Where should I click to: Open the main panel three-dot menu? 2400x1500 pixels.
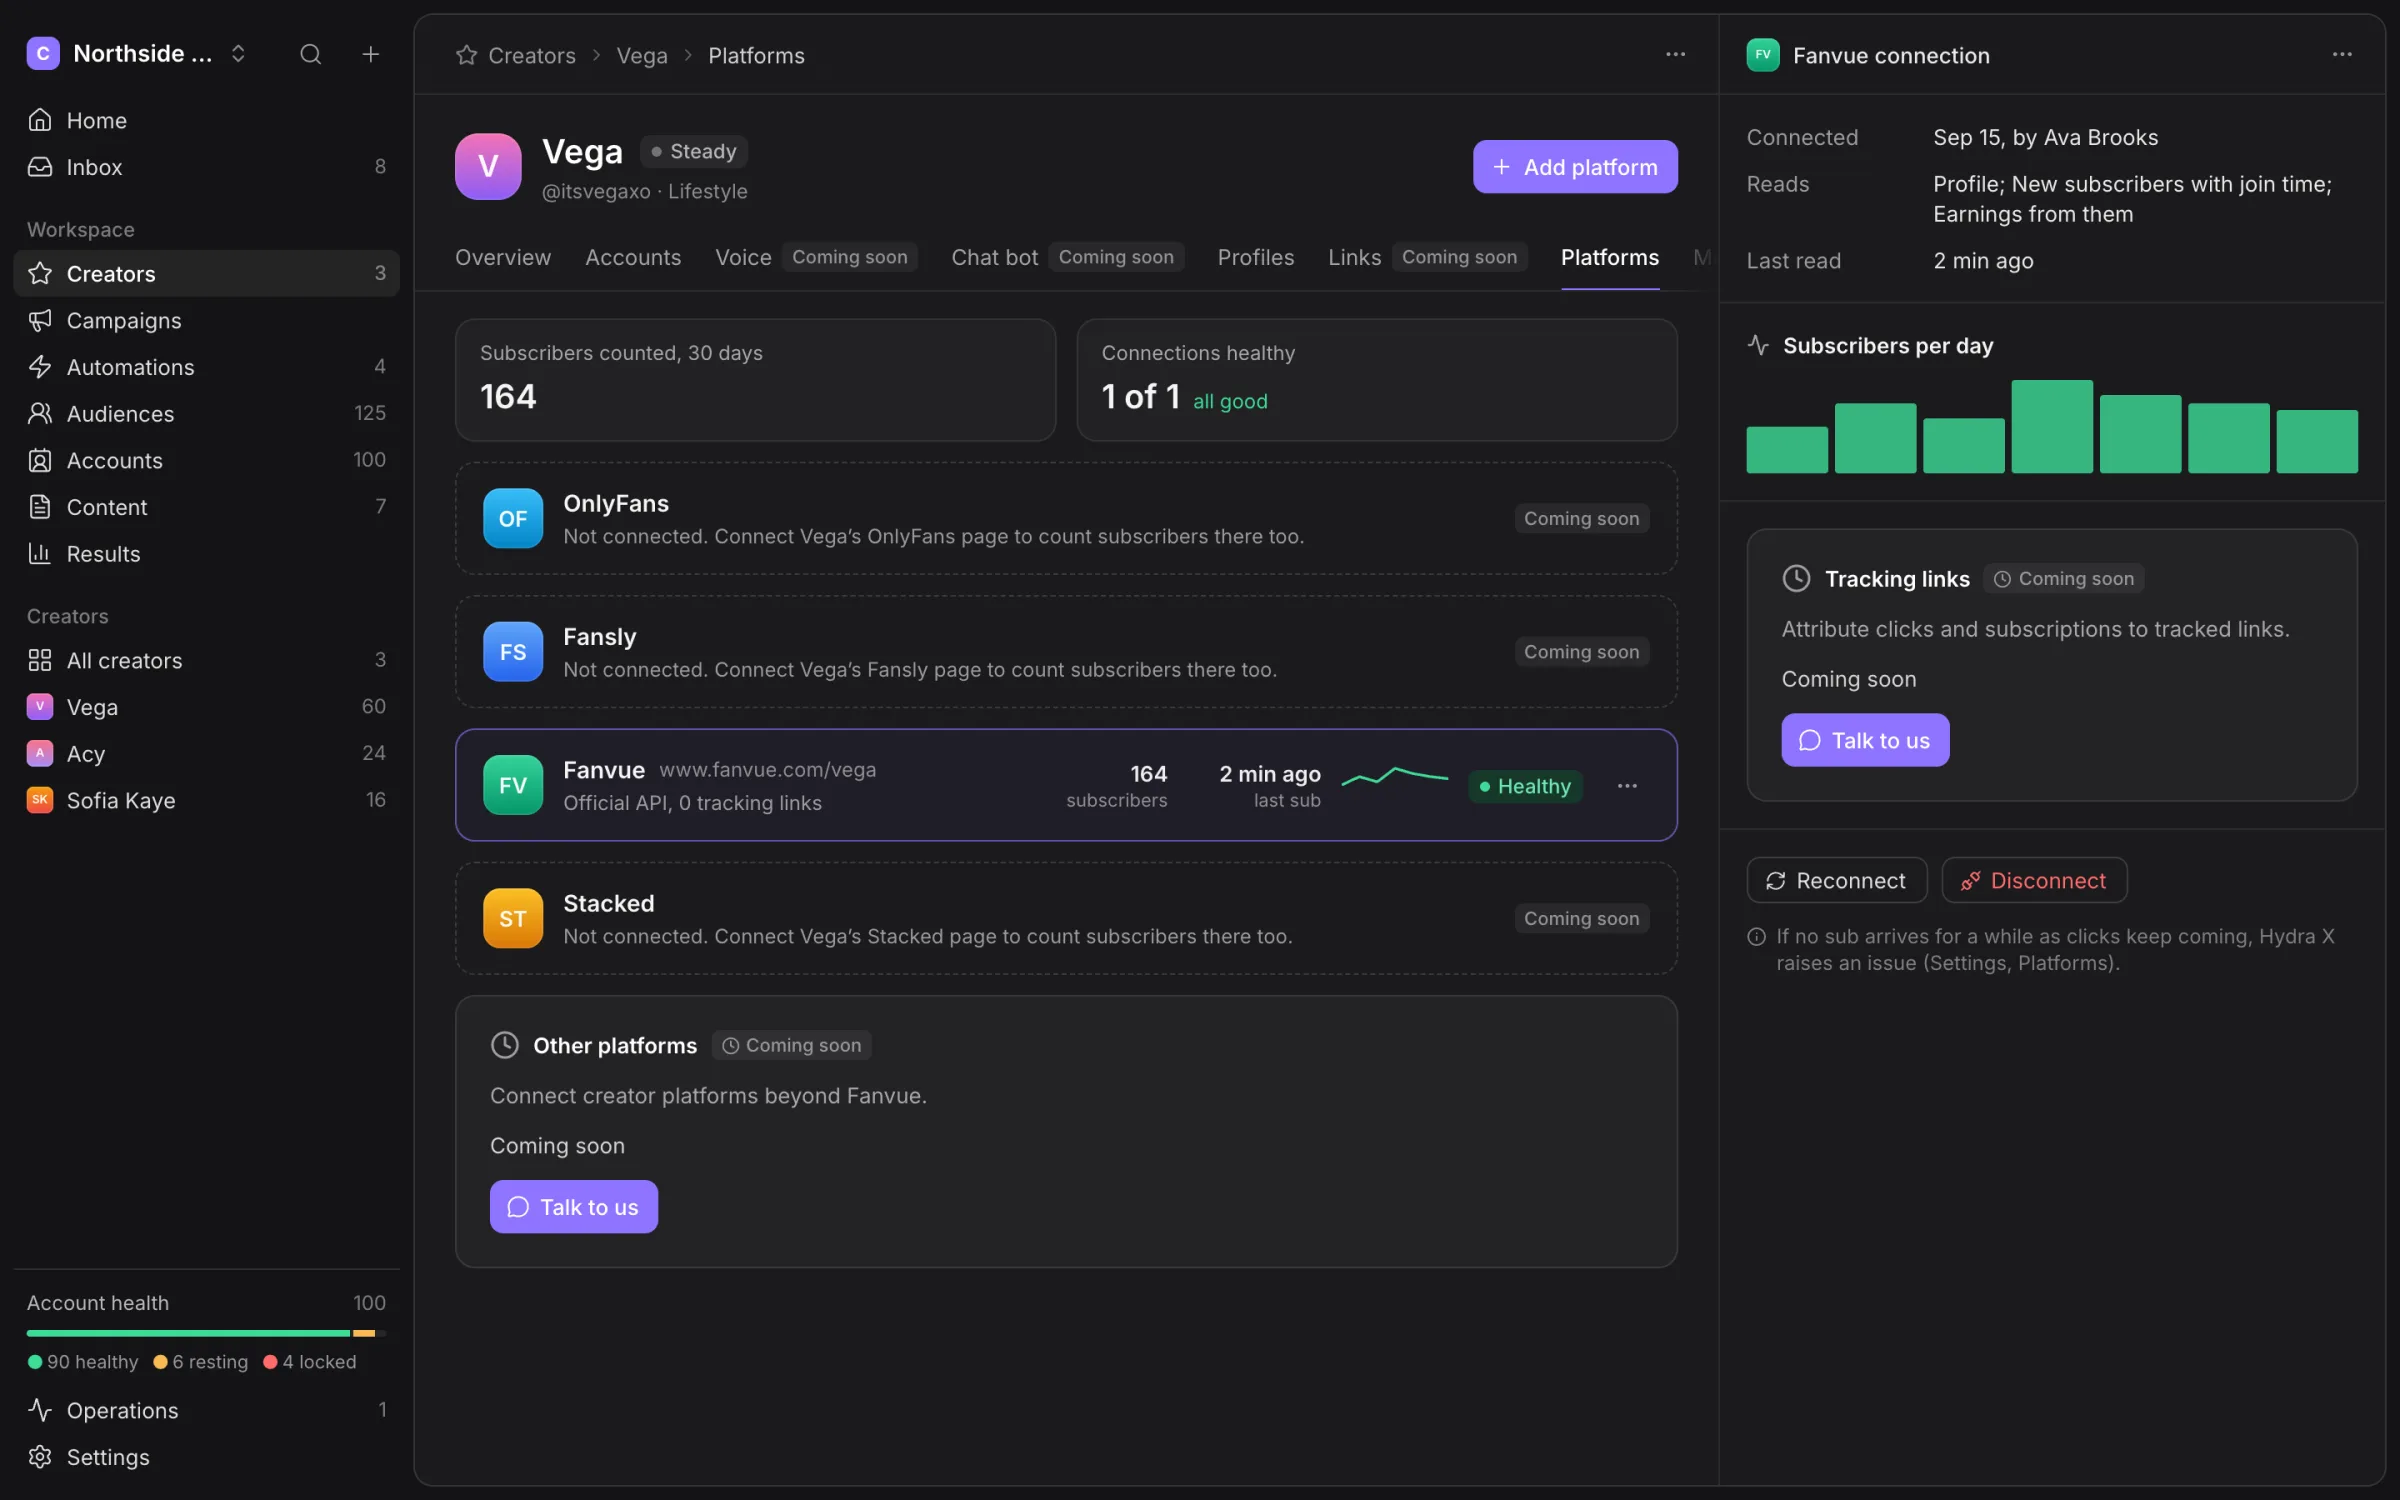pos(1675,54)
